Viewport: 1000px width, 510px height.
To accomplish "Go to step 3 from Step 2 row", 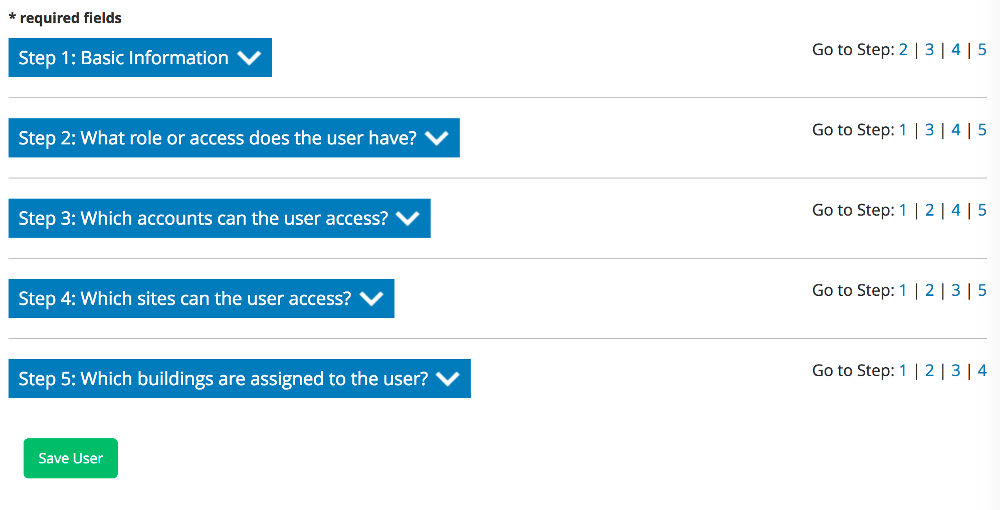I will coord(929,129).
